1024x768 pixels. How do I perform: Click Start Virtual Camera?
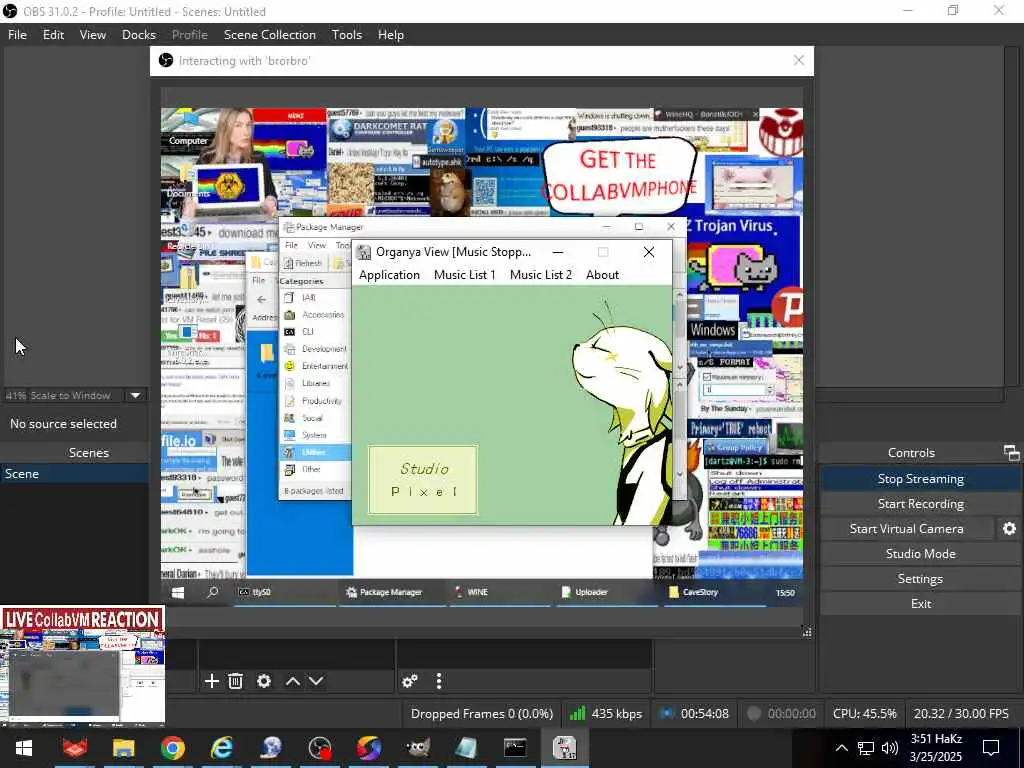[x=906, y=528]
